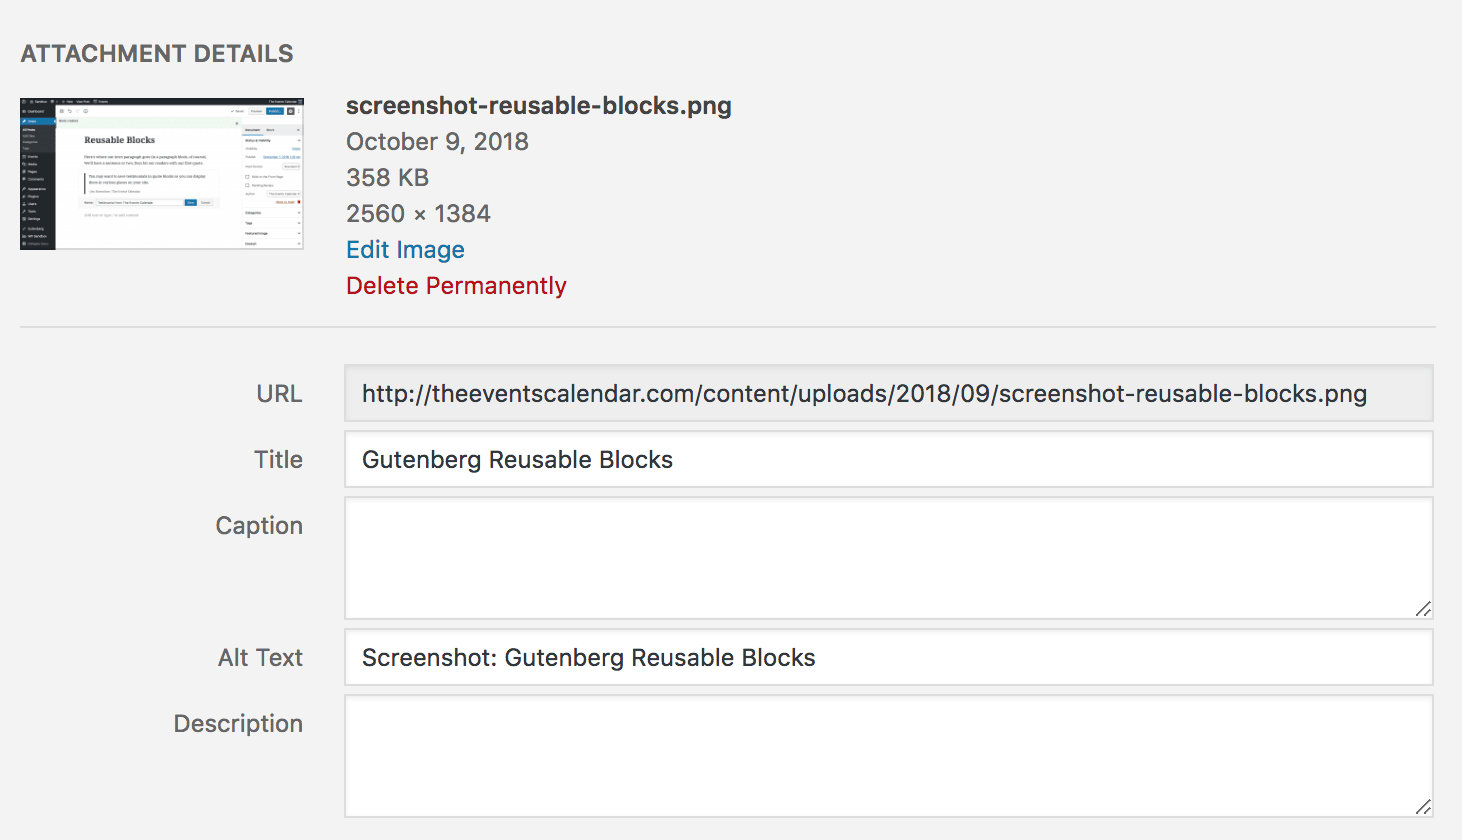Screen dimensions: 1462x840
Task: Click the block inserter plus icon in the preview
Action: click(62, 111)
